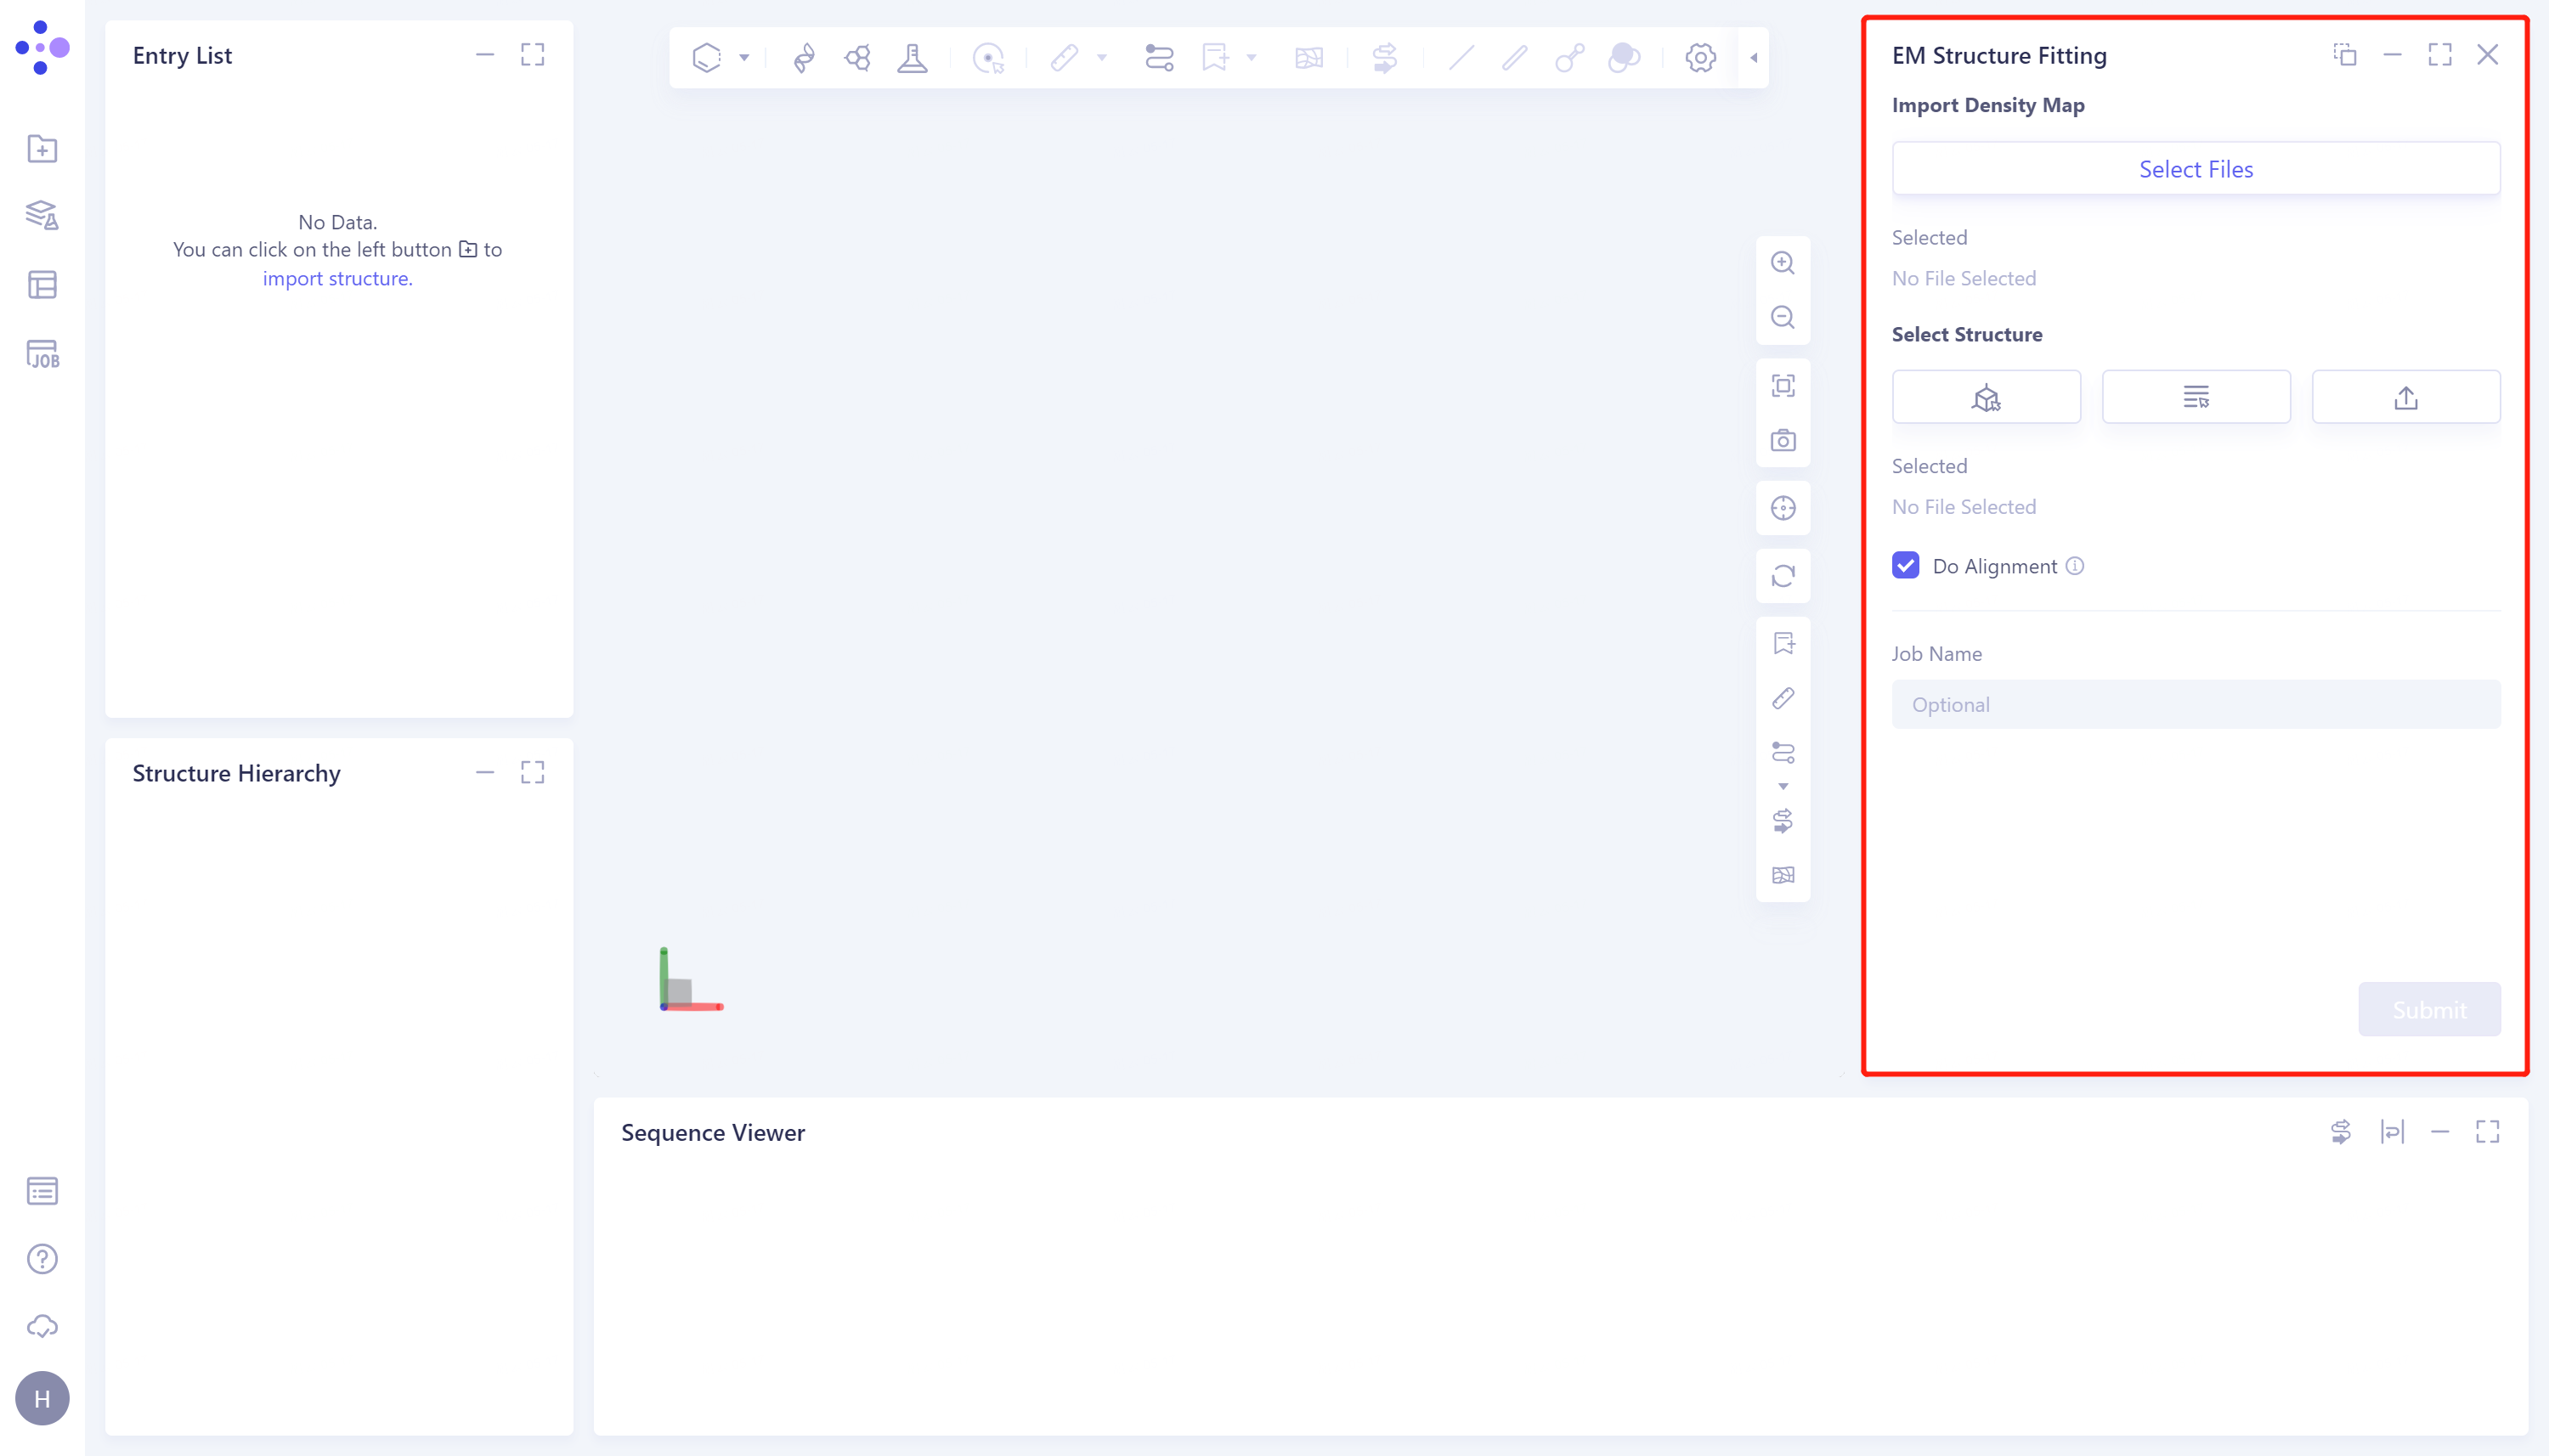Click the import structure link
The height and width of the screenshot is (1456, 2549).
coord(337,278)
